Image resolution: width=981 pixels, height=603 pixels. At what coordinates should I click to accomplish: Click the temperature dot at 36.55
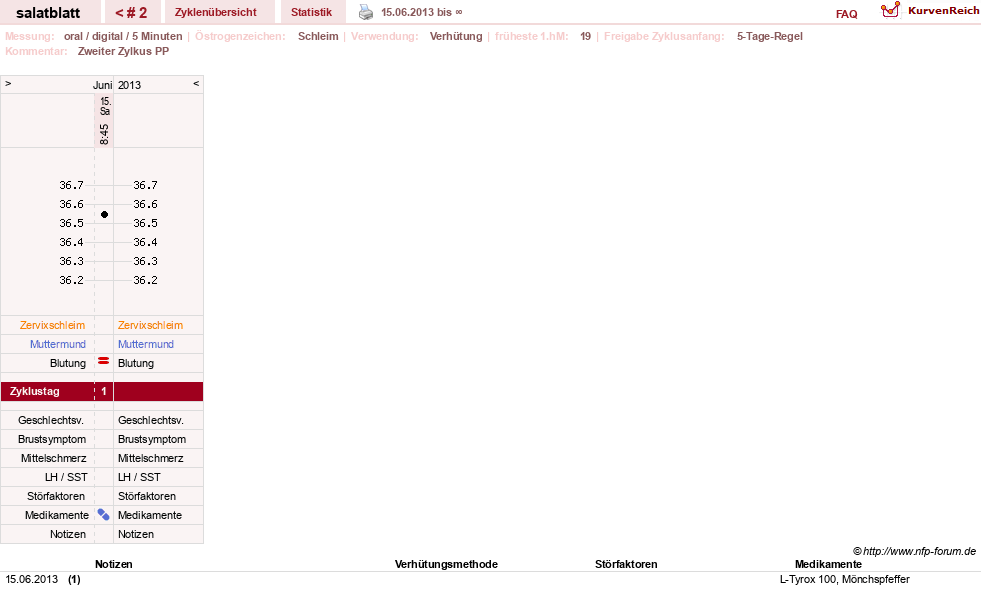coord(104,215)
